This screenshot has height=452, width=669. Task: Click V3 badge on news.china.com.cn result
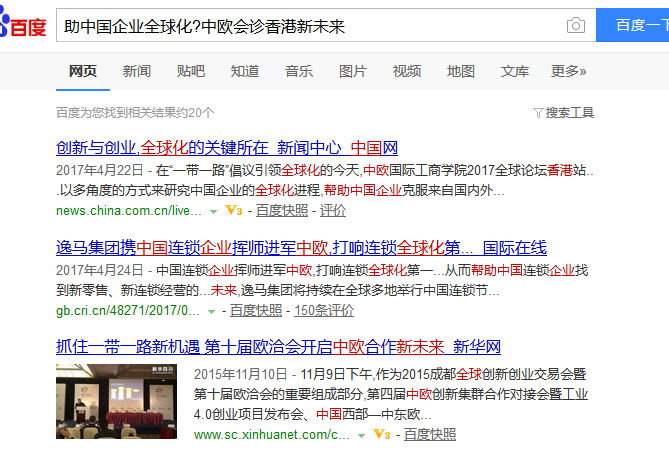[234, 210]
